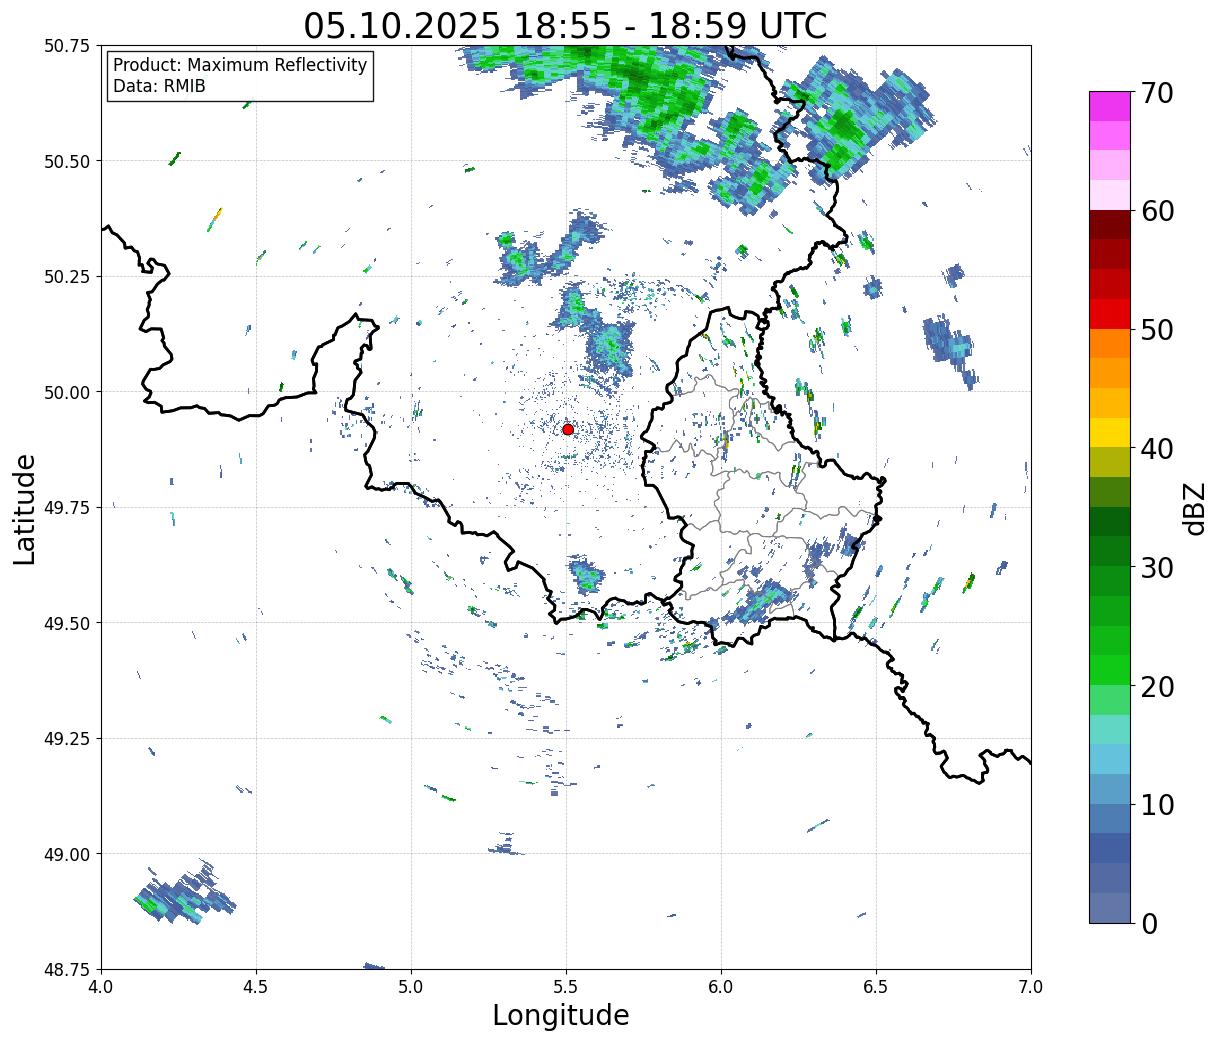Click the longitude tick label '7.0'
This screenshot has width=1219, height=1040.
(1031, 987)
